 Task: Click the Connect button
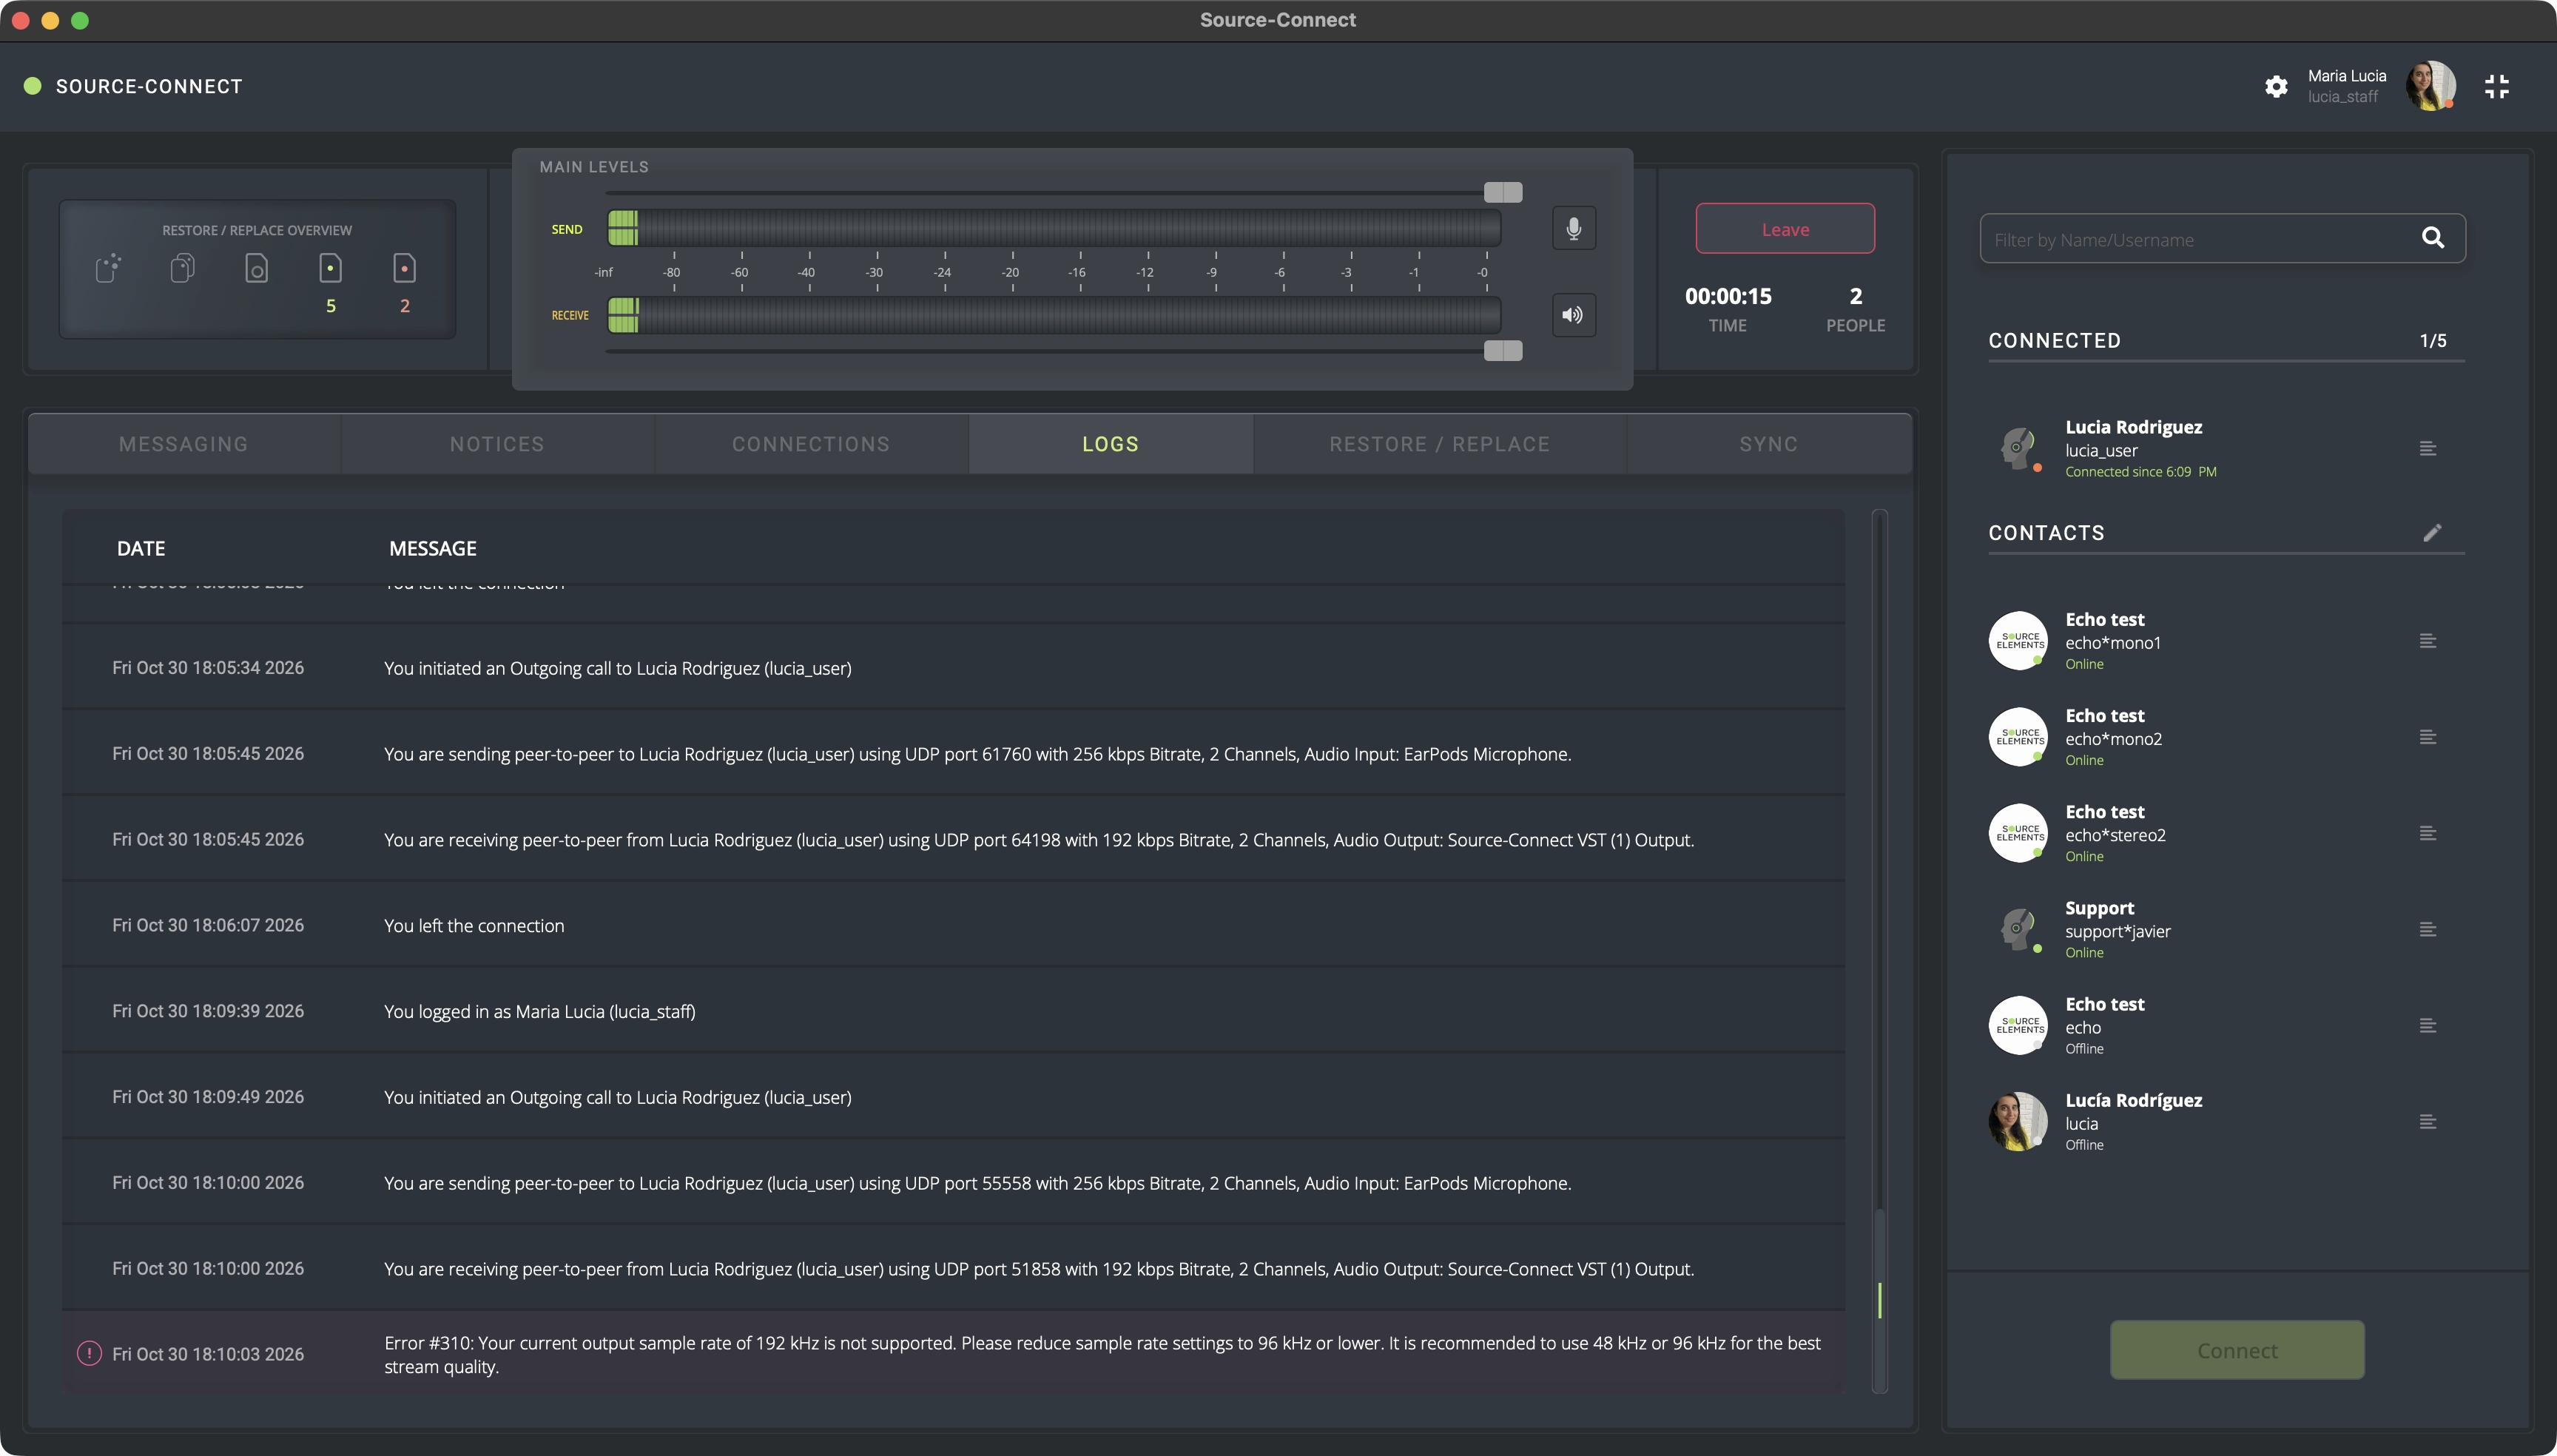coord(2237,1350)
